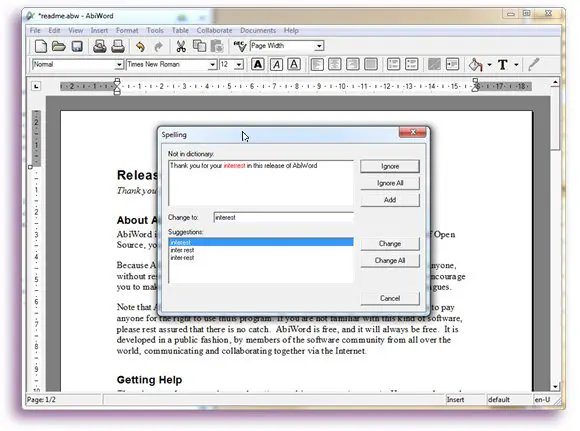Align text left in the toolbar
Image resolution: width=580 pixels, height=431 pixels.
coord(317,64)
